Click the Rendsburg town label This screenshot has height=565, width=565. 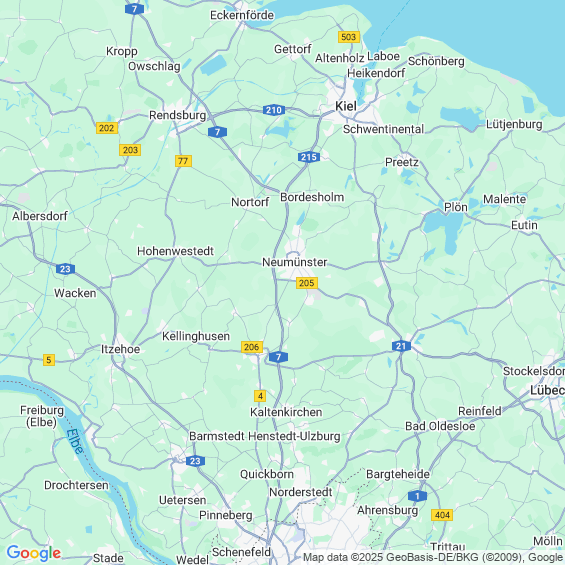178,115
